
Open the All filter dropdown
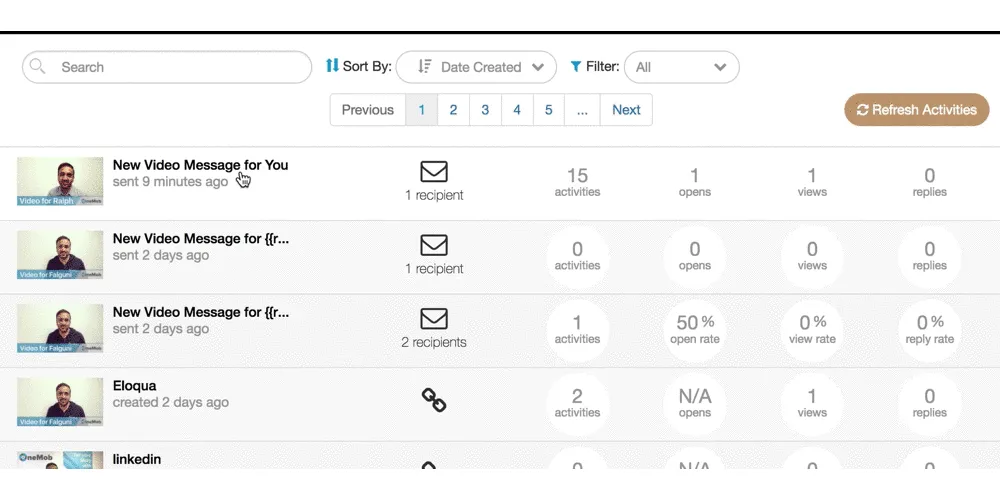pos(682,67)
